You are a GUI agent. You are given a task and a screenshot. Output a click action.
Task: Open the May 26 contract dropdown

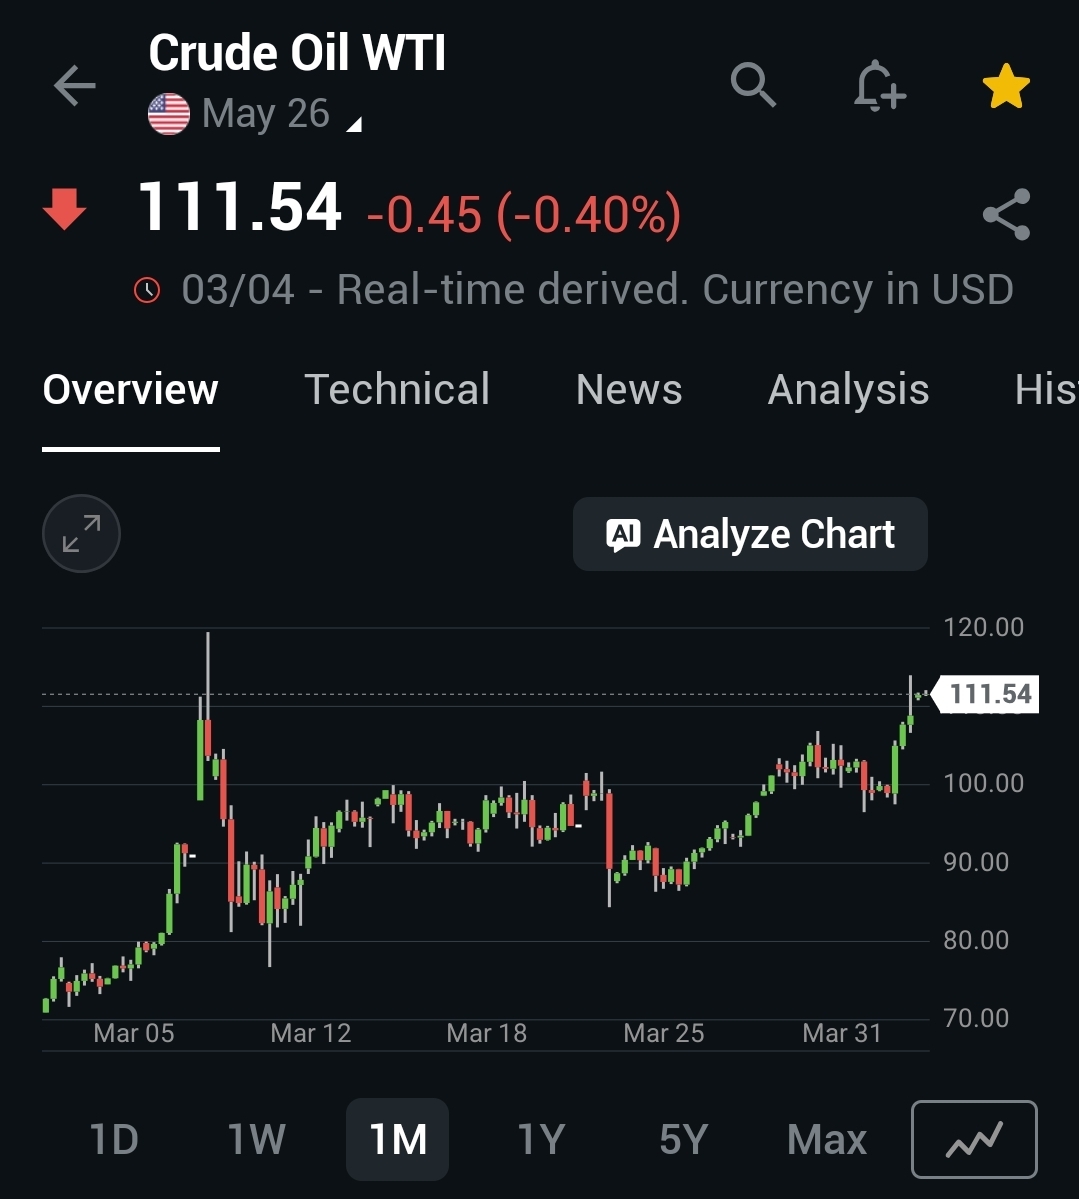(265, 114)
